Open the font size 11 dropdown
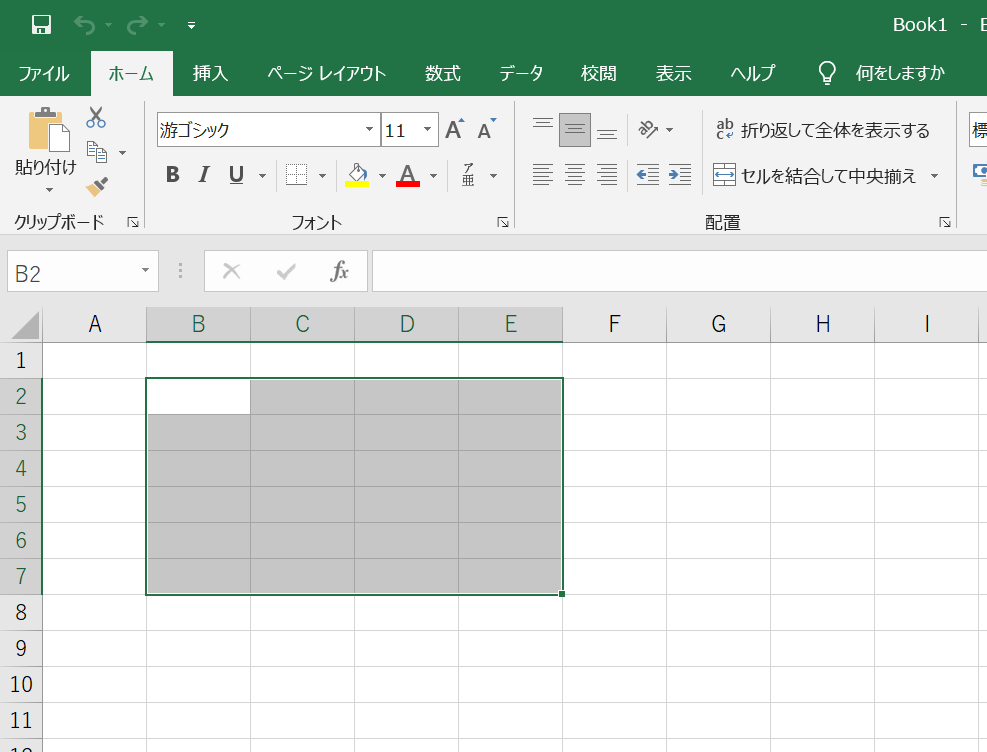Viewport: 987px width, 752px height. (428, 129)
